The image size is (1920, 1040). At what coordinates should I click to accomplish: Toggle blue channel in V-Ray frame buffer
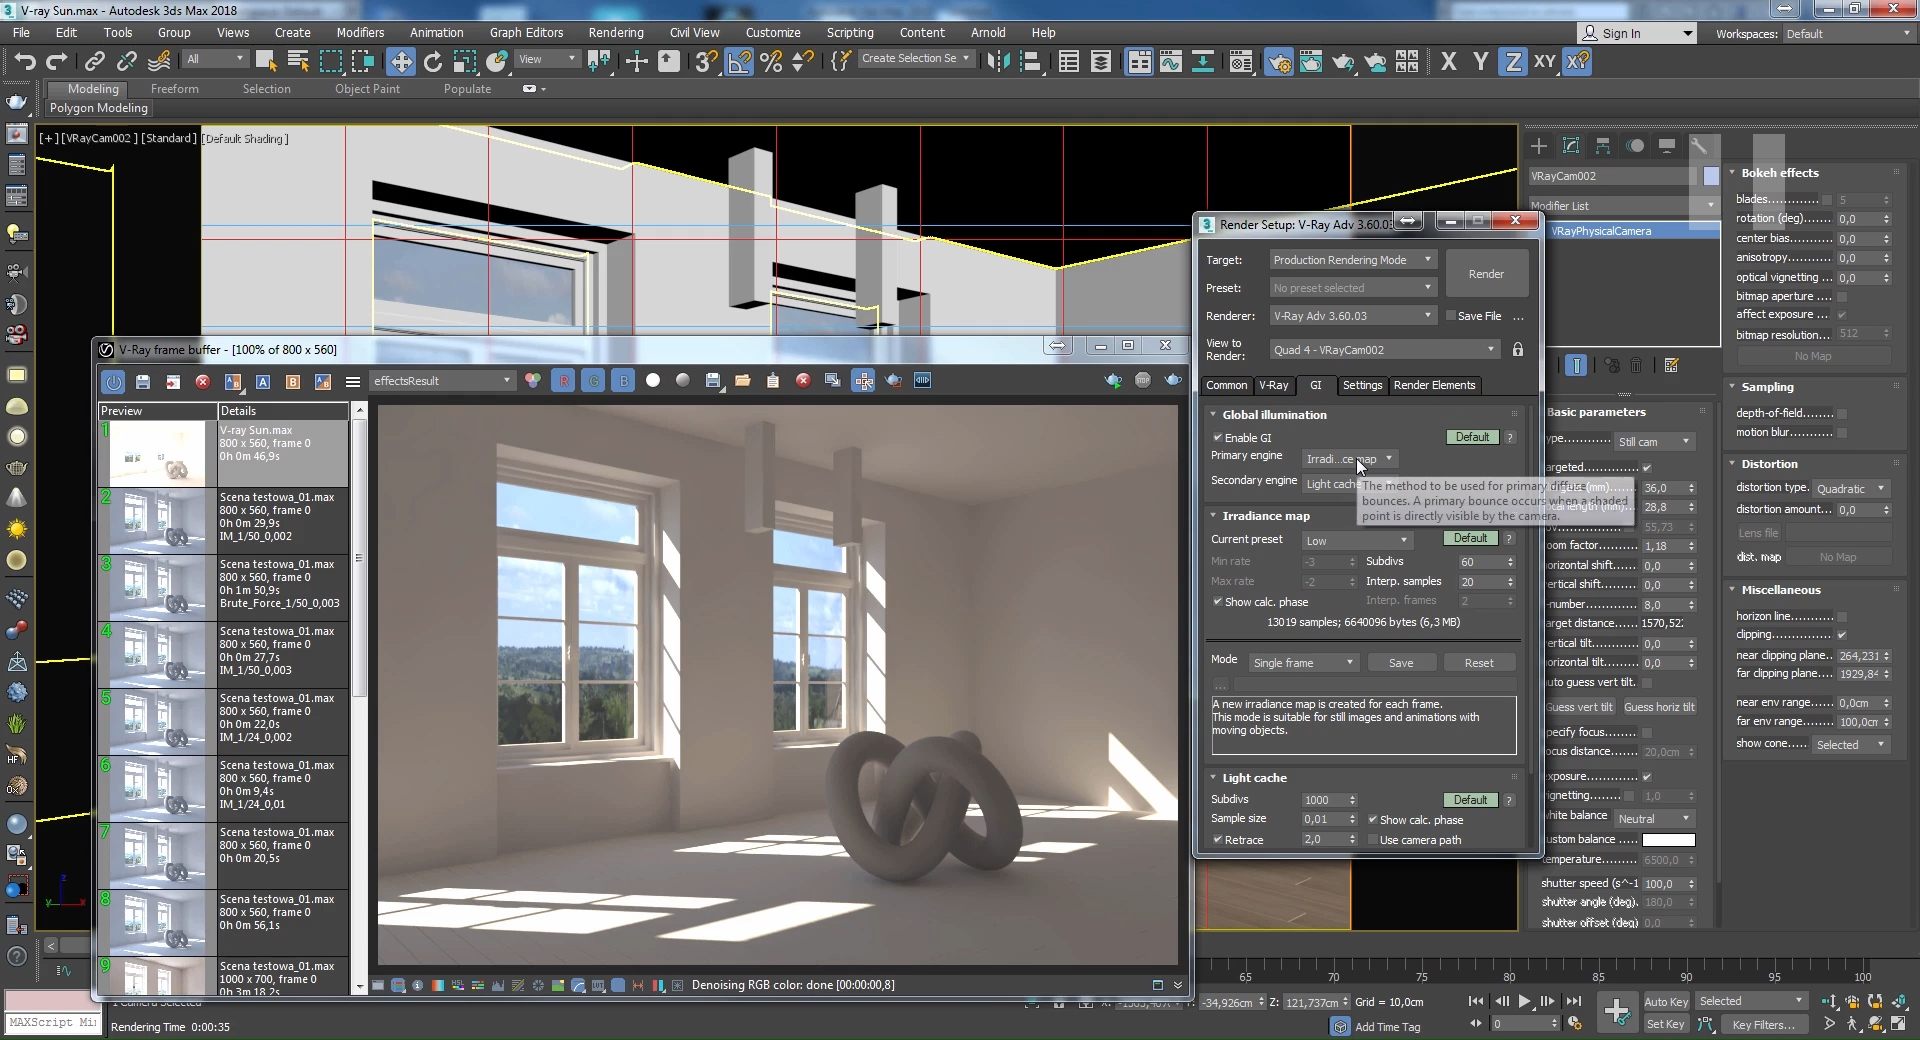point(623,381)
